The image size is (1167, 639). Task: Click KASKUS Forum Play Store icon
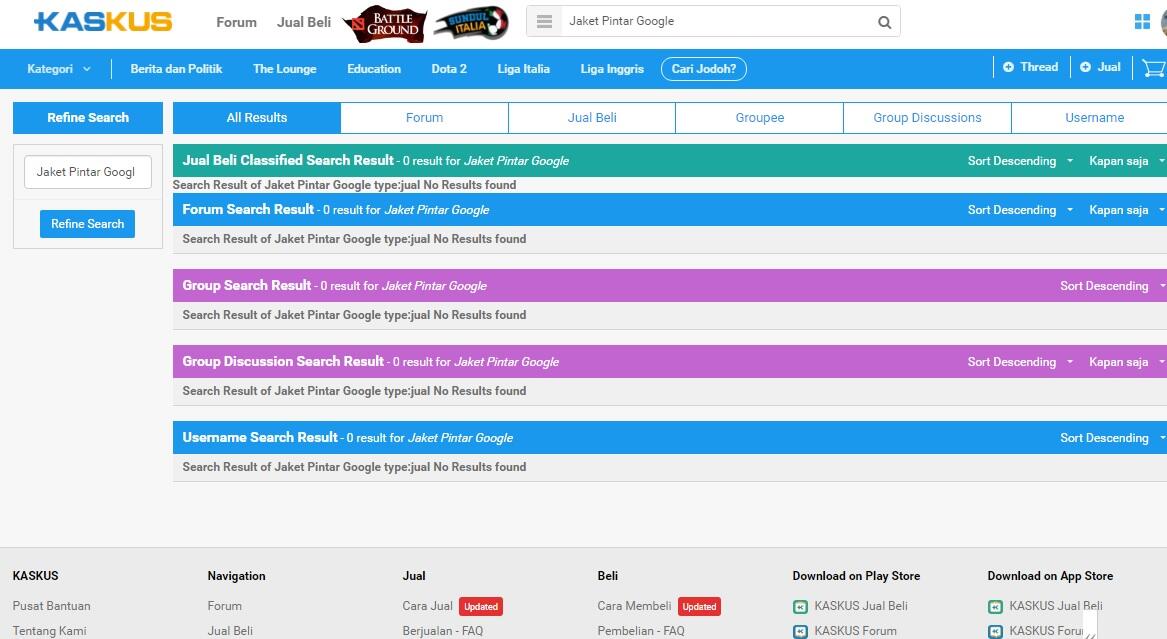(800, 632)
